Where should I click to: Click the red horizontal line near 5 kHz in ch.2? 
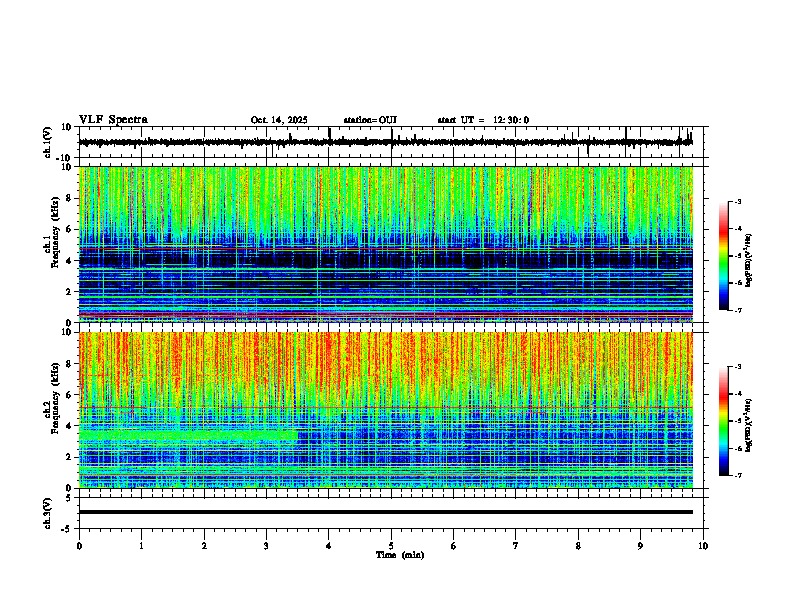[386, 407]
